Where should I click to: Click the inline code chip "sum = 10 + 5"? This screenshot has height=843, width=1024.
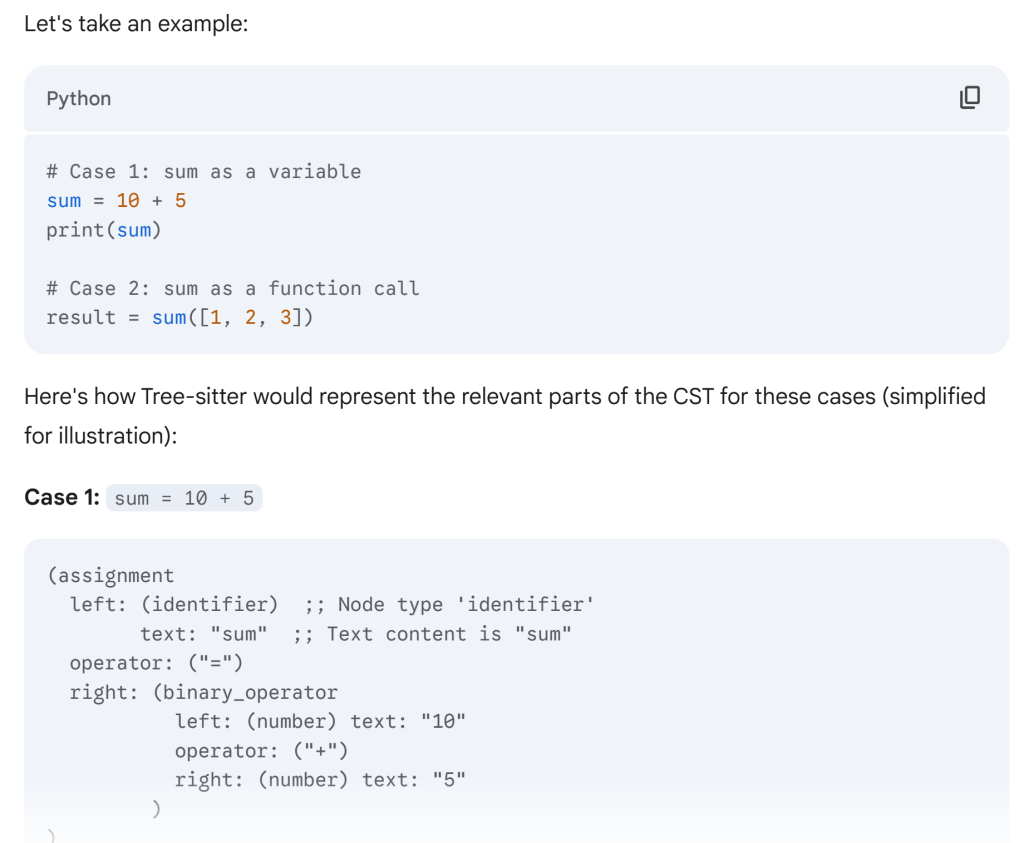pos(184,498)
